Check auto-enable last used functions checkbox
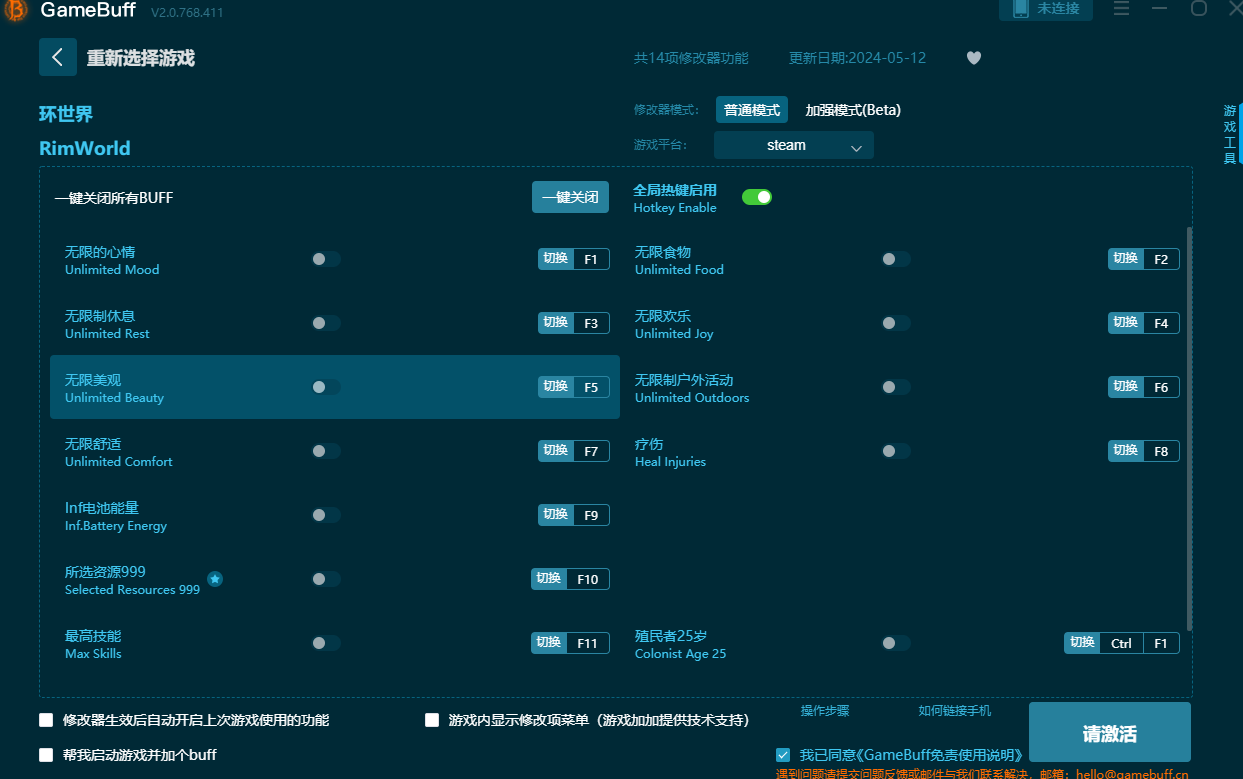This screenshot has width=1243, height=779. tap(46, 720)
